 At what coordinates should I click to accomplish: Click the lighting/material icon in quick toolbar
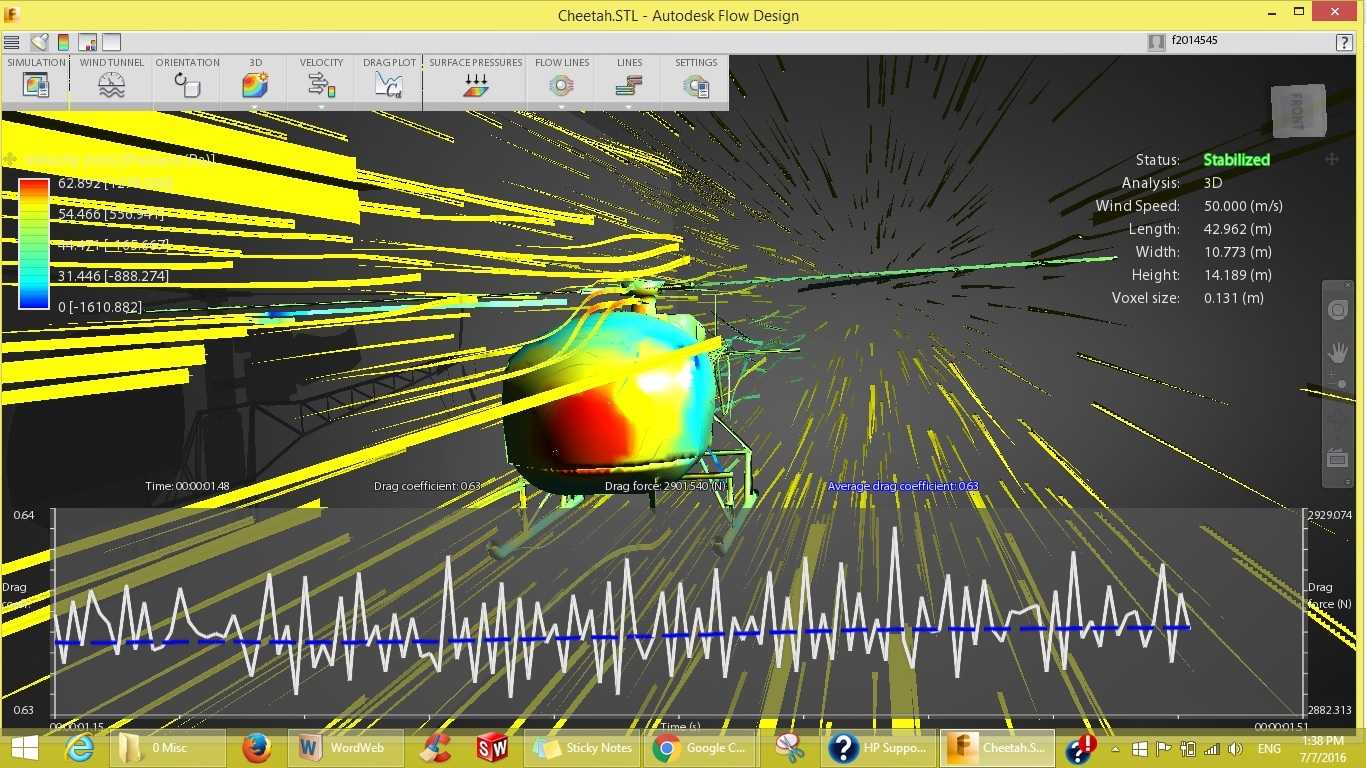point(39,42)
